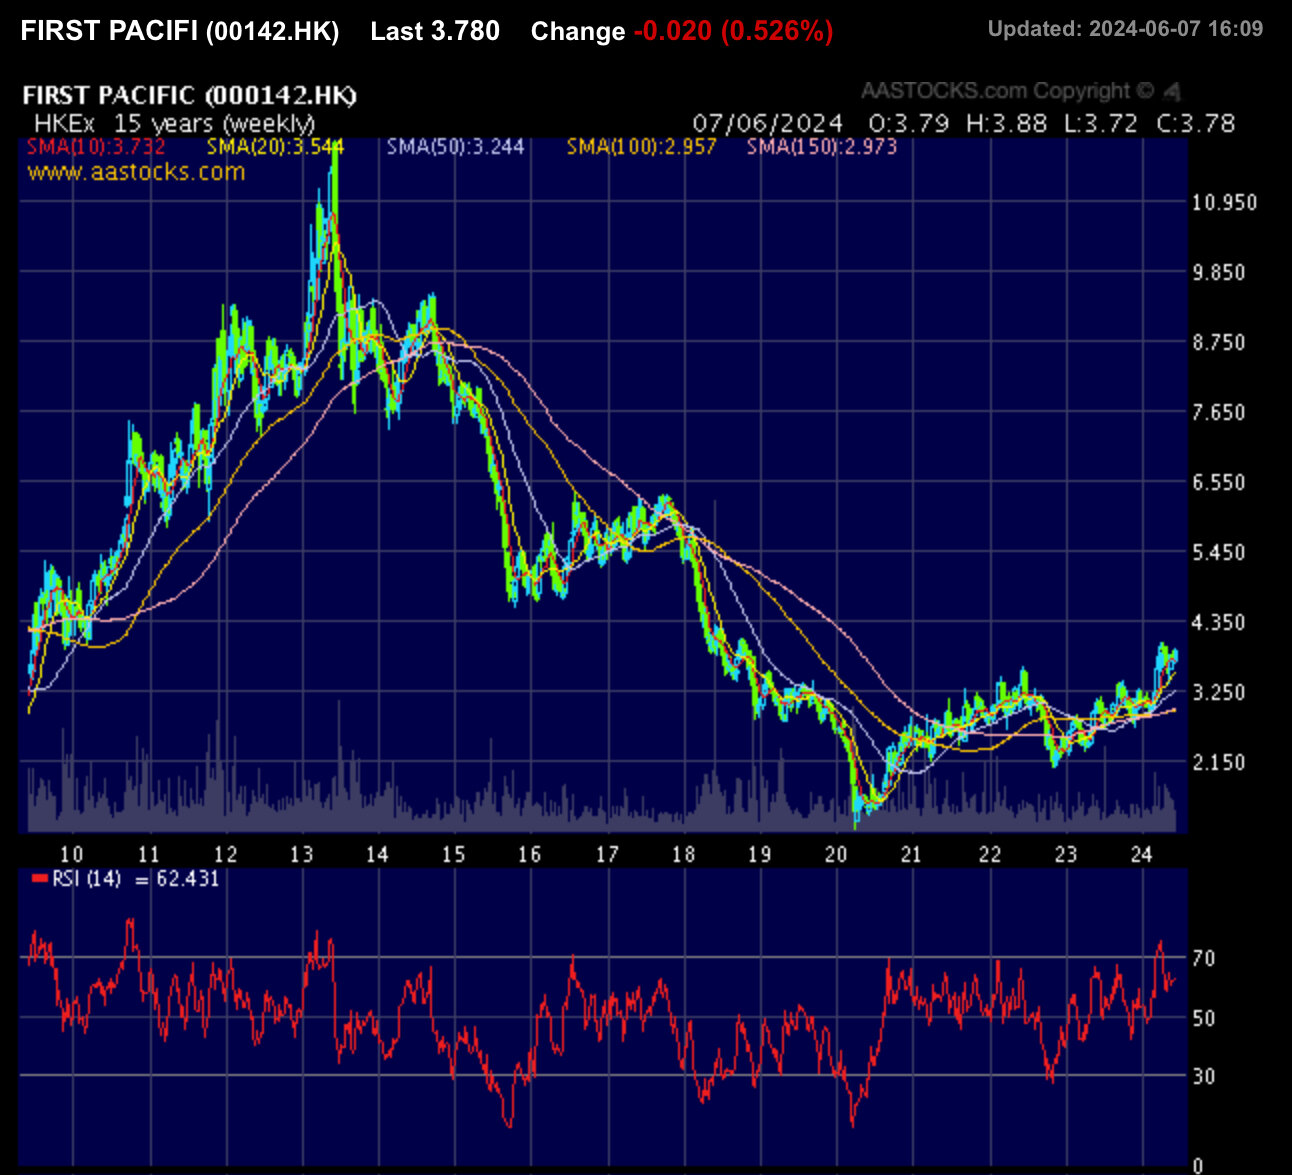Viewport: 1292px width, 1175px height.
Task: Click the RSI 70 level label
Action: (1204, 958)
